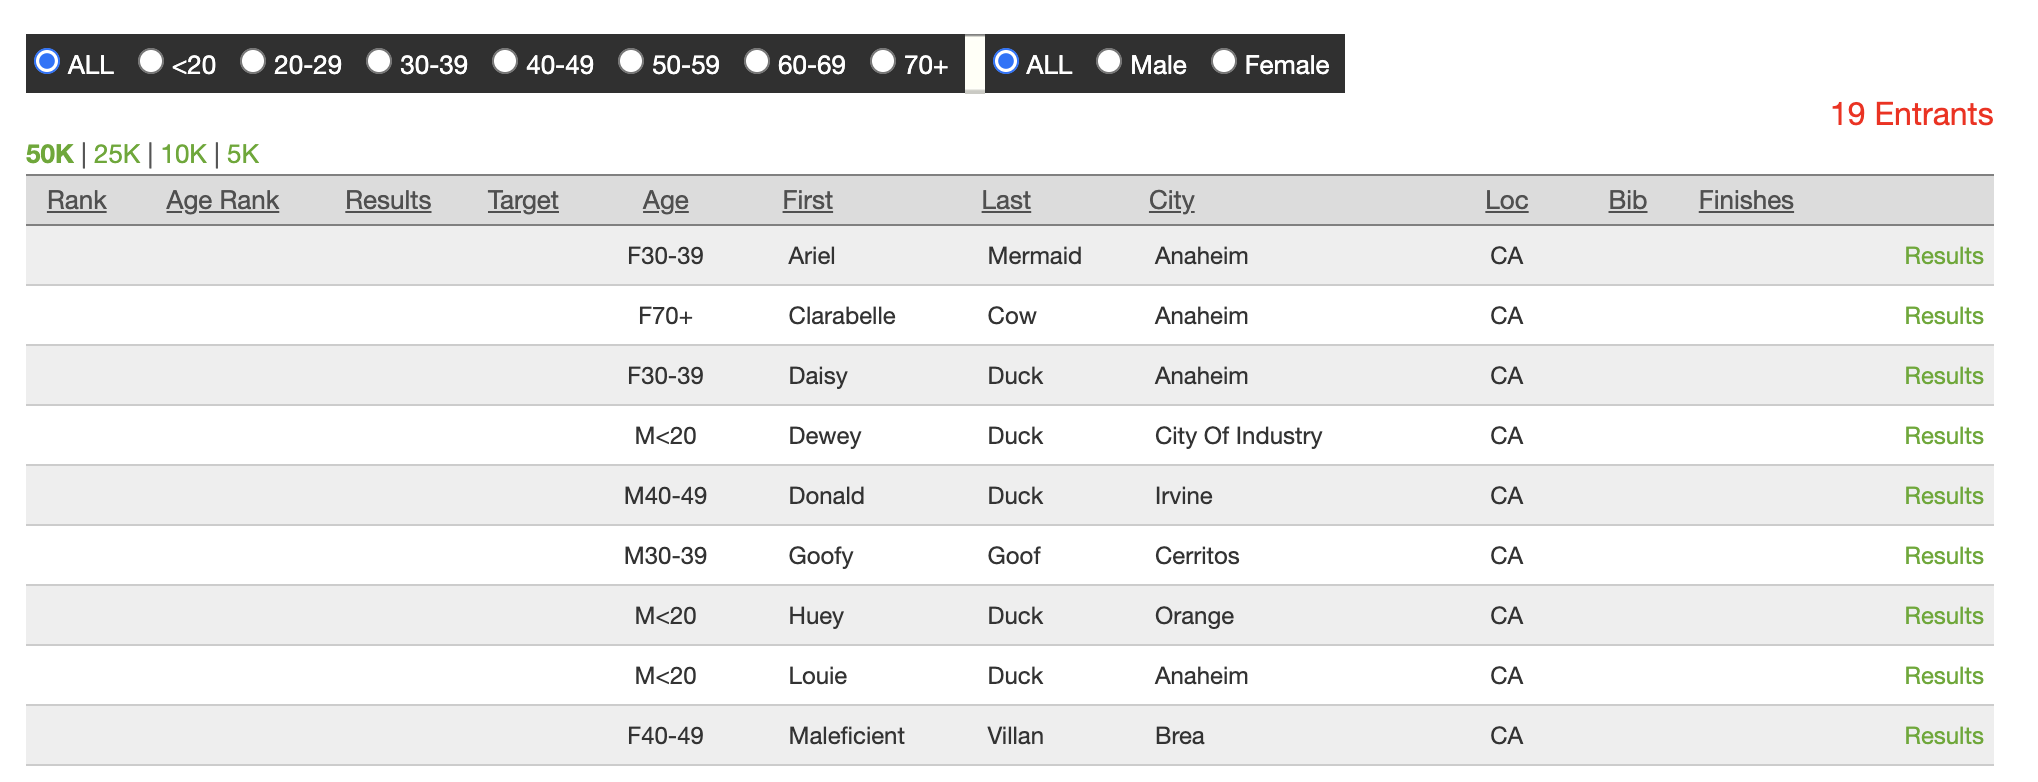View Results for Maleficient Villan
The width and height of the screenshot is (2038, 782).
(x=1943, y=736)
